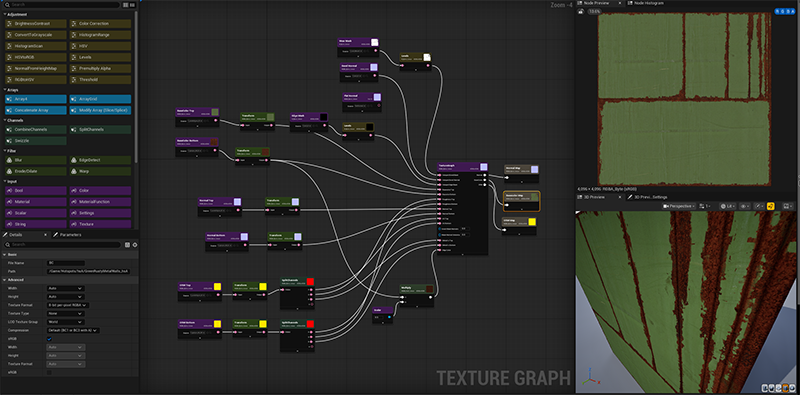The height and width of the screenshot is (395, 800).
Task: Click the Path input field
Action: [88, 271]
